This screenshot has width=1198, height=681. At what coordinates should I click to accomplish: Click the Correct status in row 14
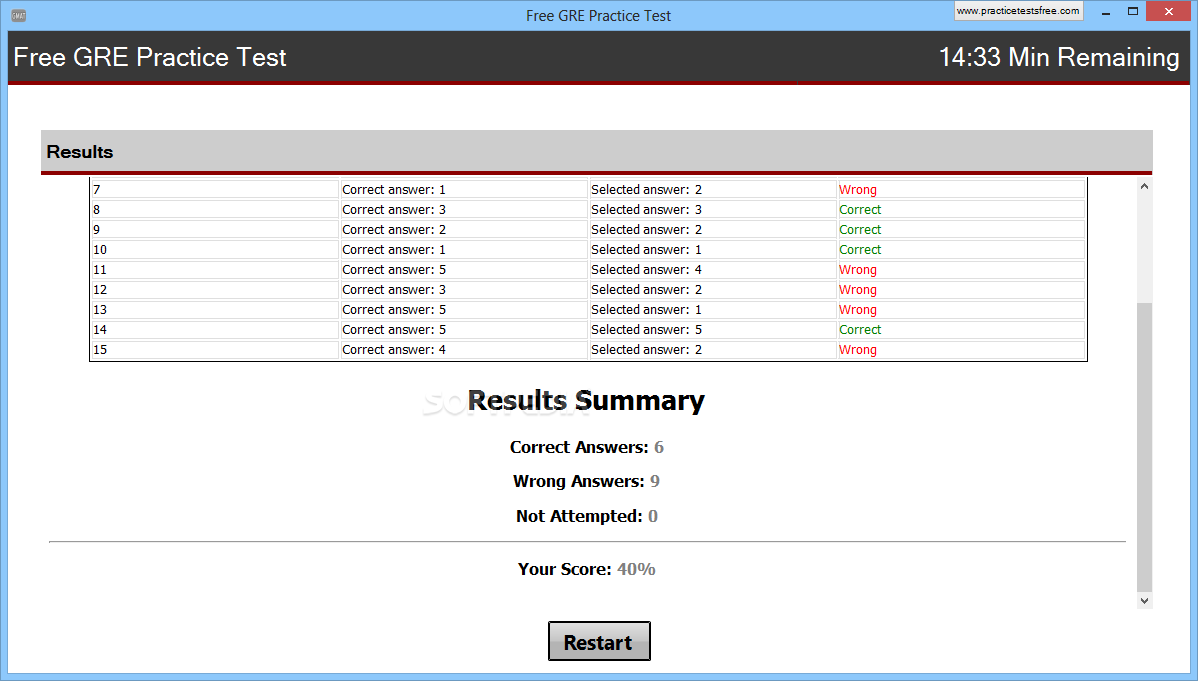click(x=860, y=329)
